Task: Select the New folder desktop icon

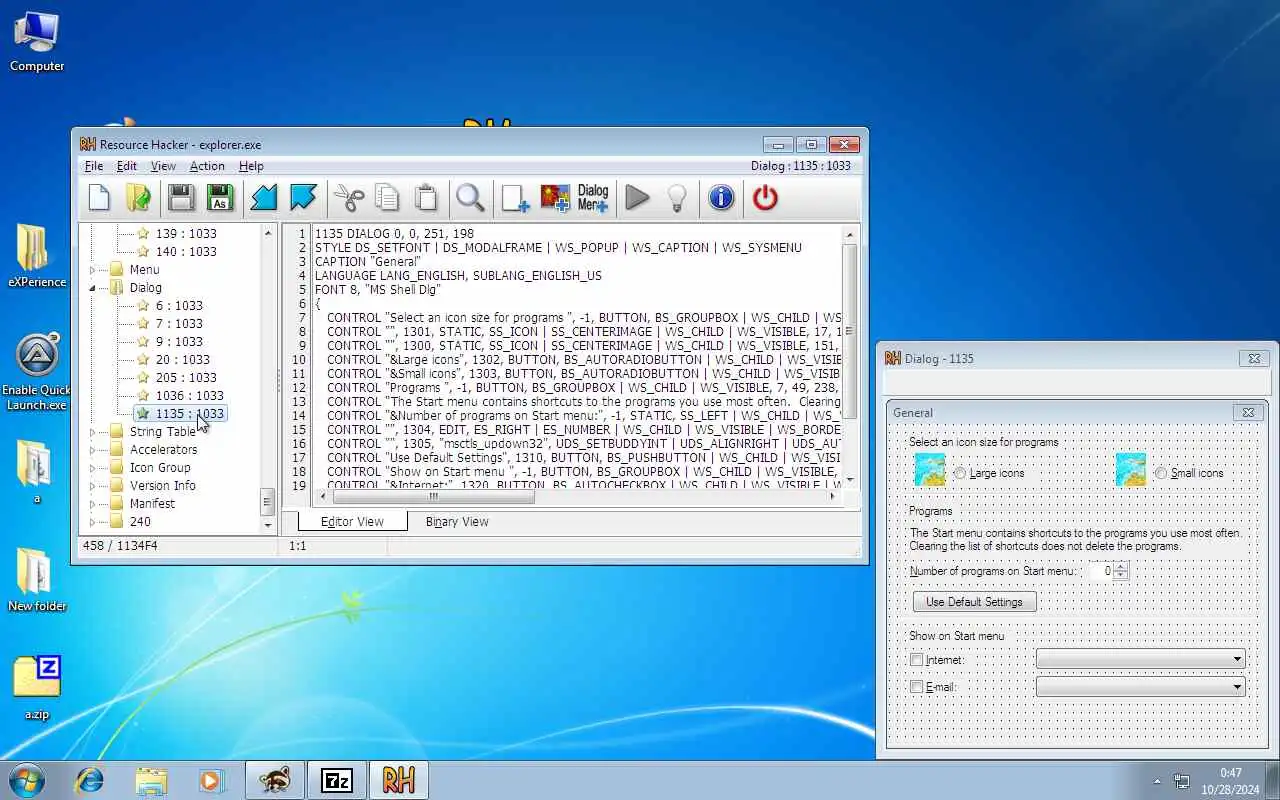Action: pos(37,580)
